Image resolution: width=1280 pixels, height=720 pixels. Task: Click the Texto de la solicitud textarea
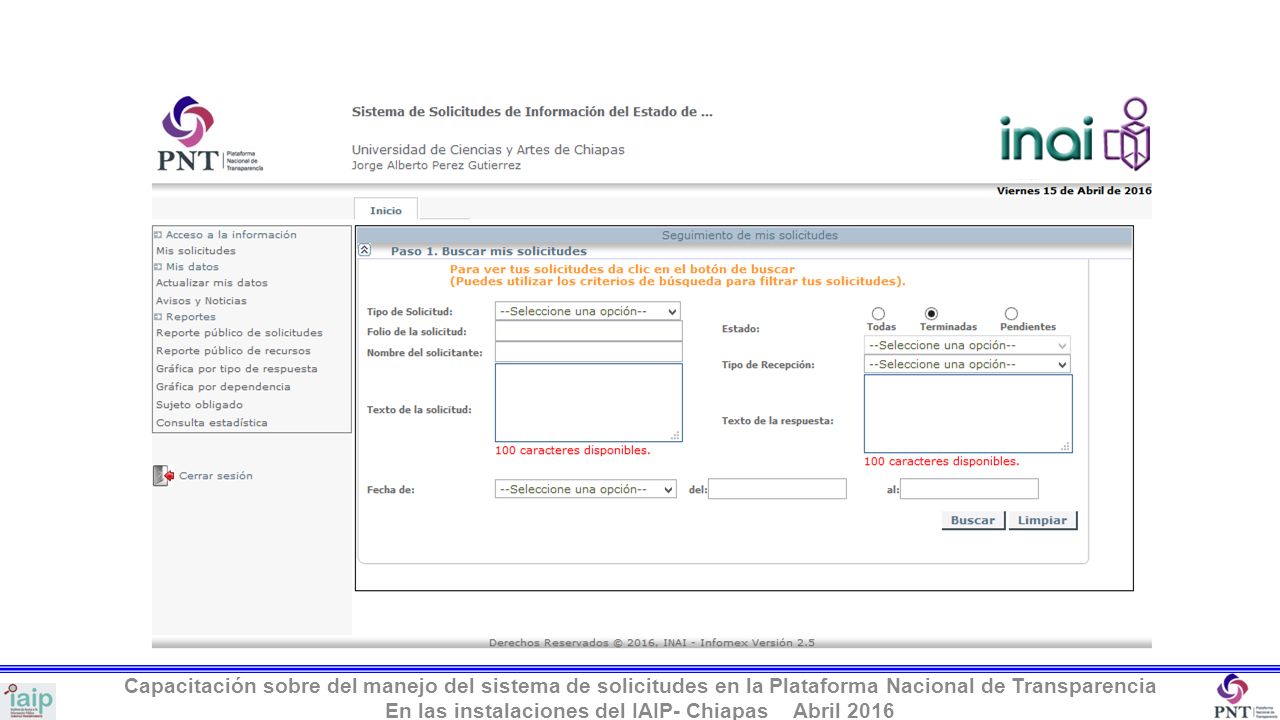click(588, 403)
